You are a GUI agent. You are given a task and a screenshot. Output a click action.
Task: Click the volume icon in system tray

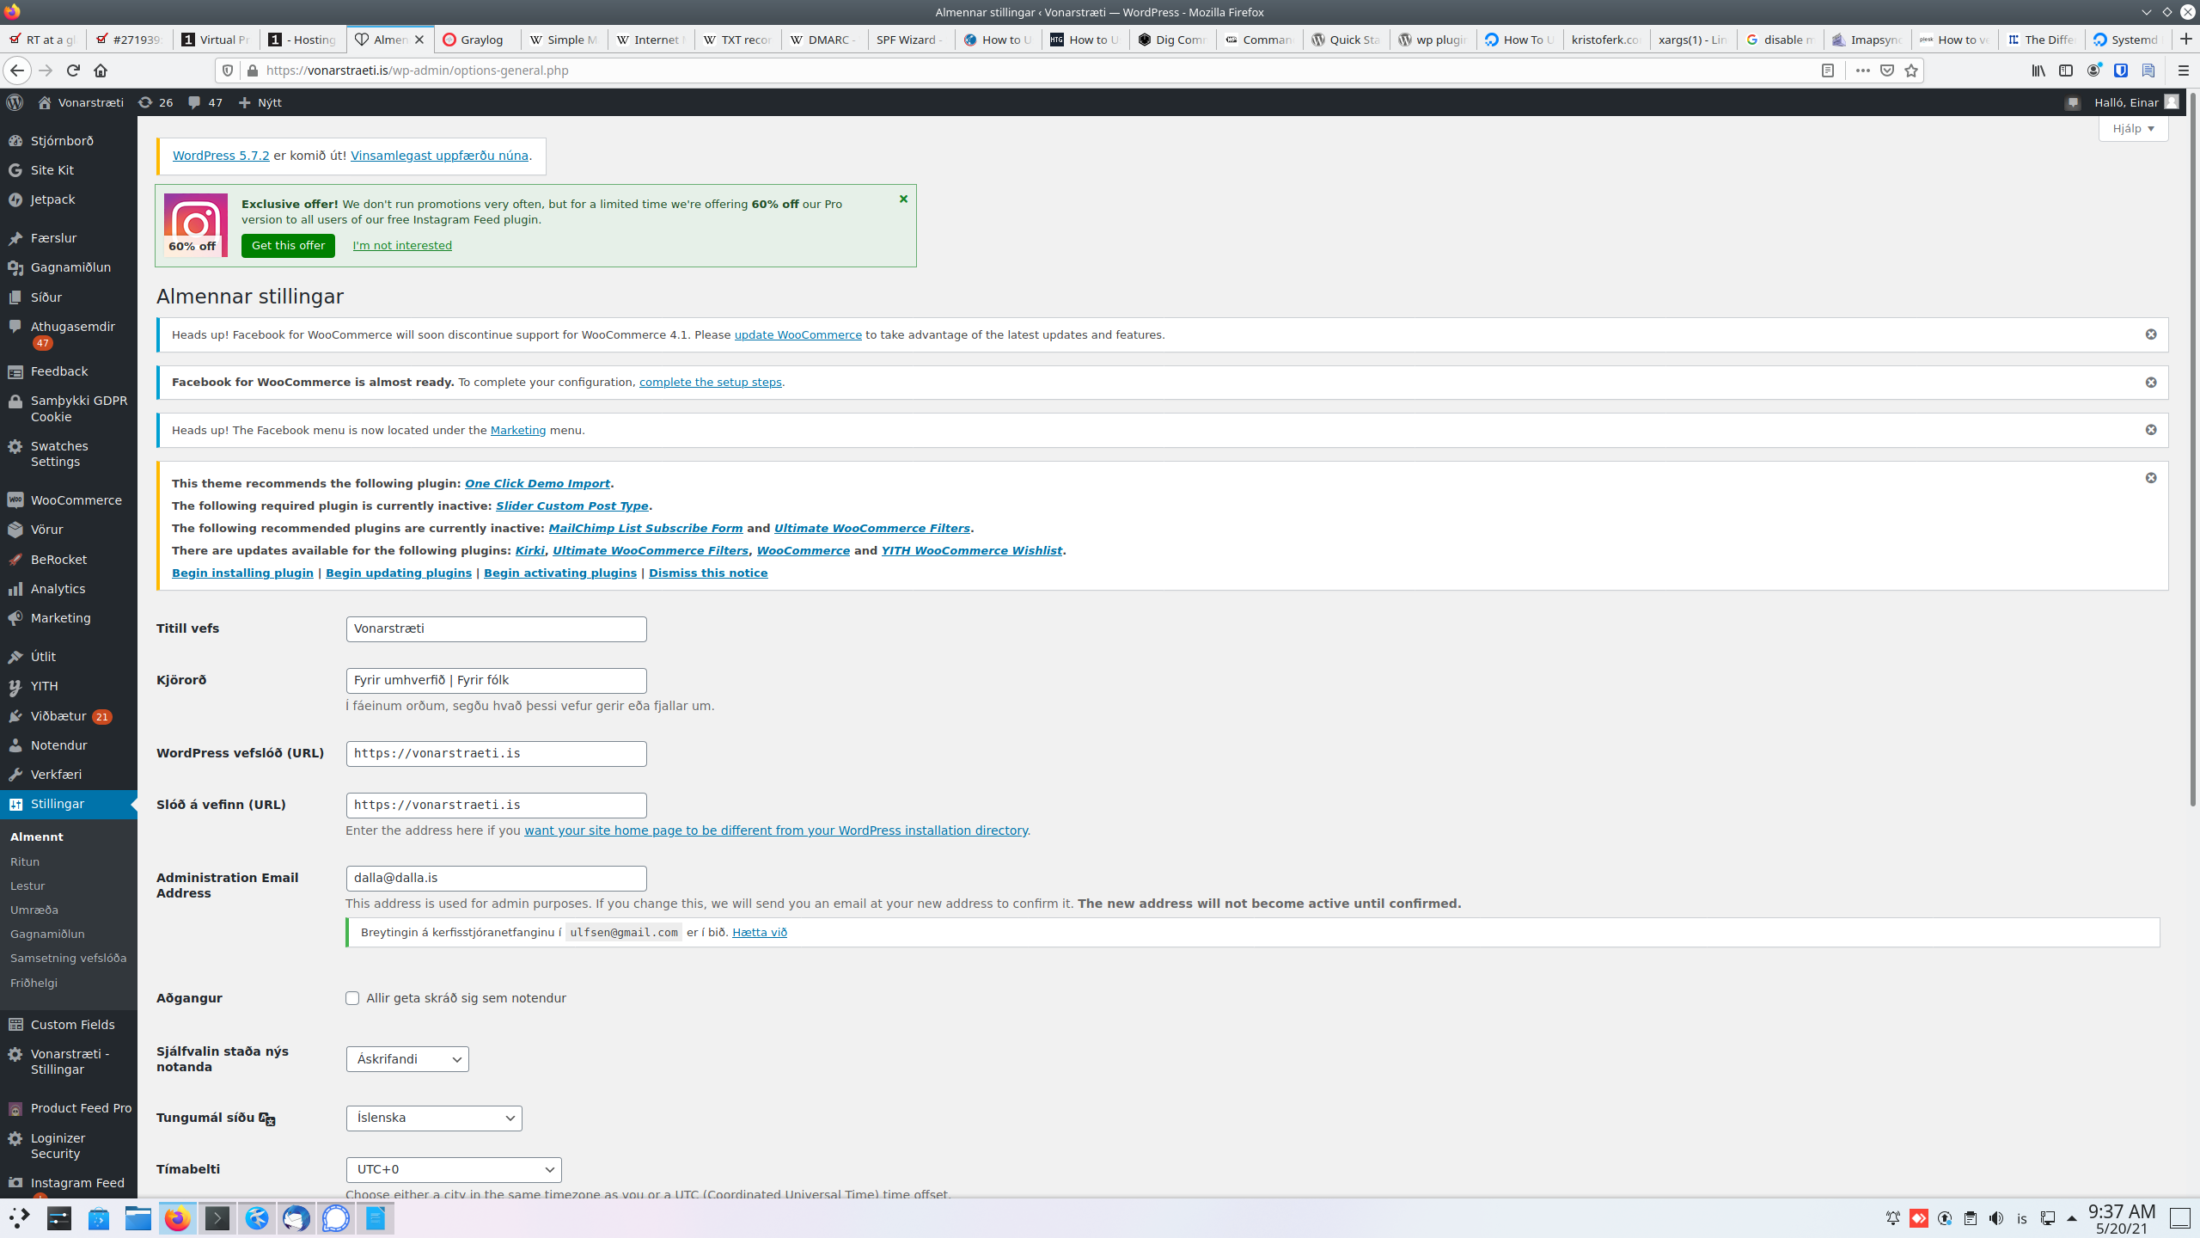[1996, 1218]
